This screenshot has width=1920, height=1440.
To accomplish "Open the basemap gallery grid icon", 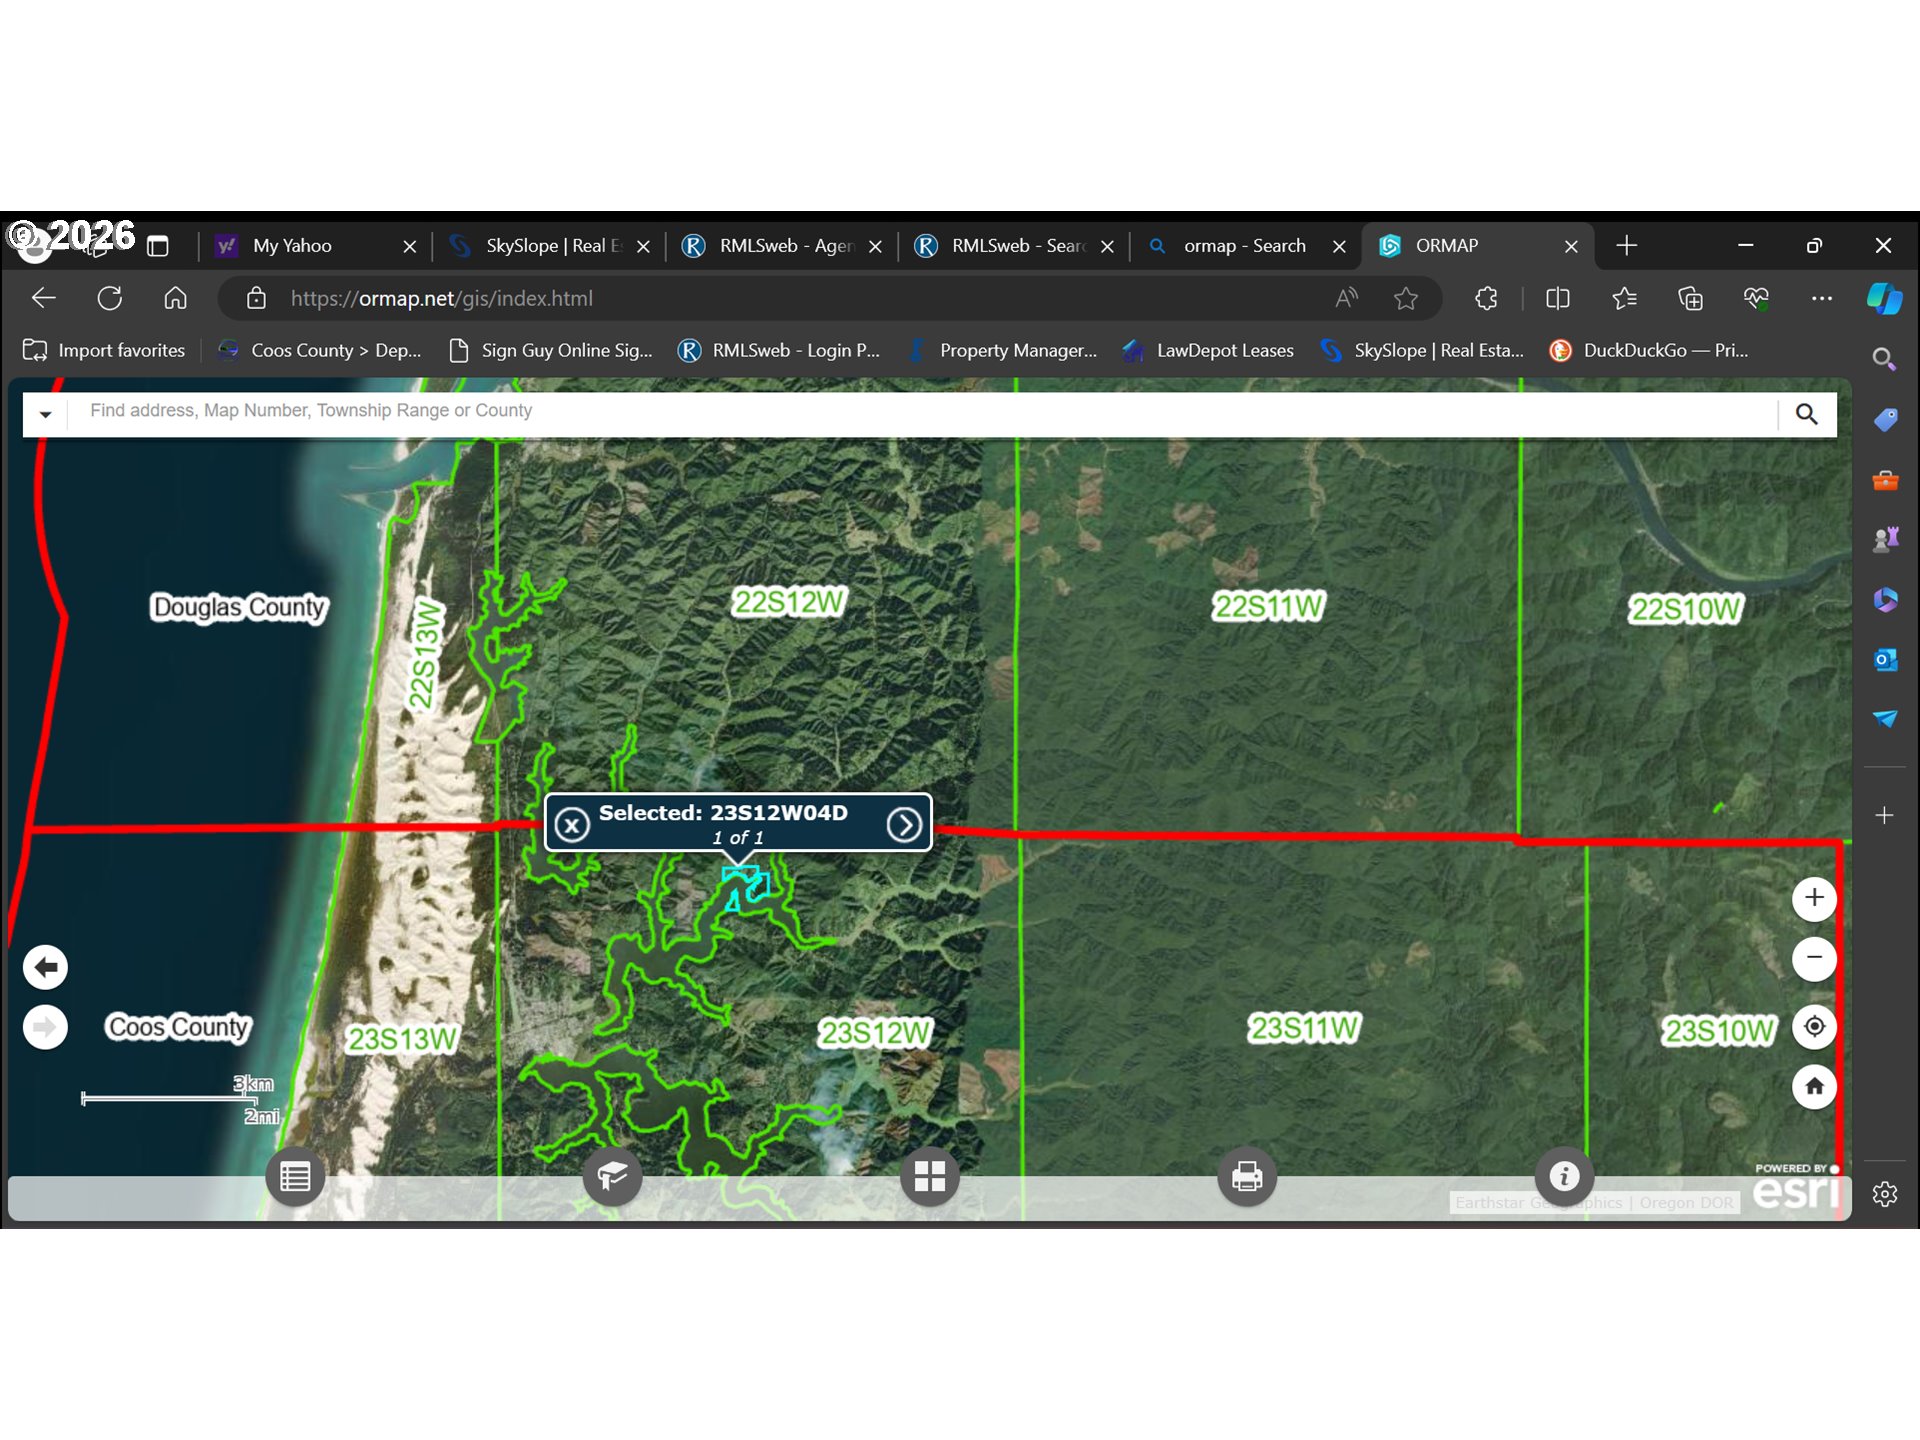I will click(930, 1177).
